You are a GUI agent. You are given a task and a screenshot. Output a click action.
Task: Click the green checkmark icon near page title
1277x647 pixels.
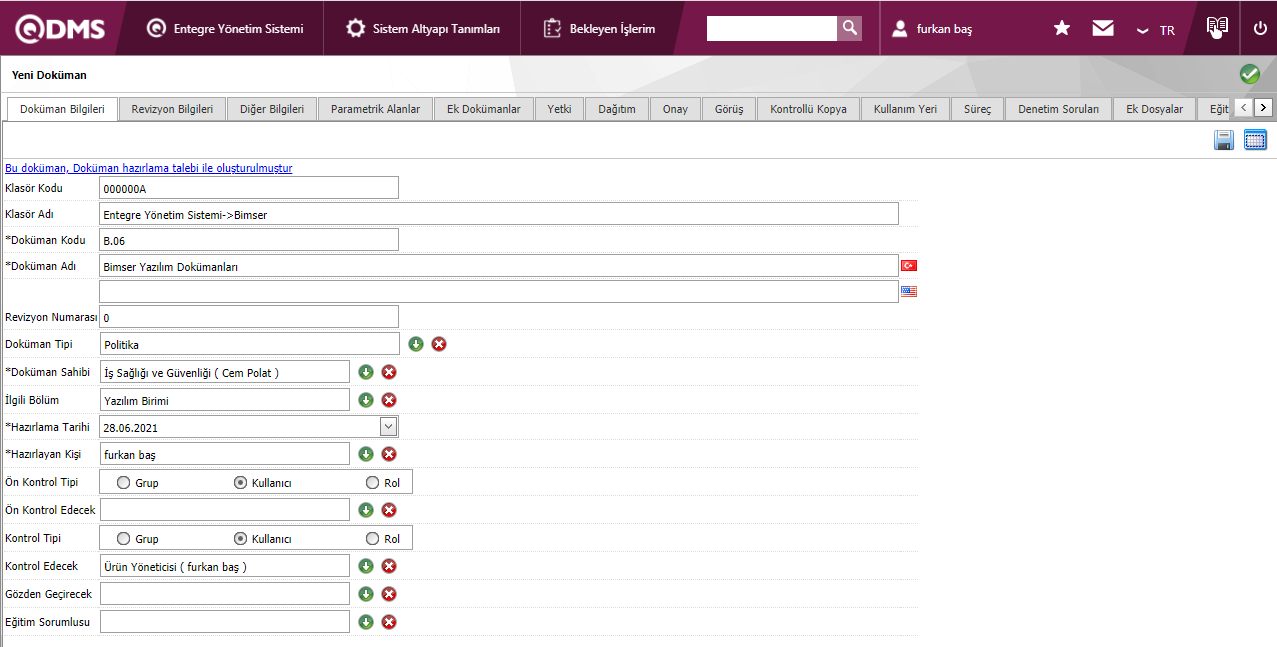pyautogui.click(x=1249, y=74)
